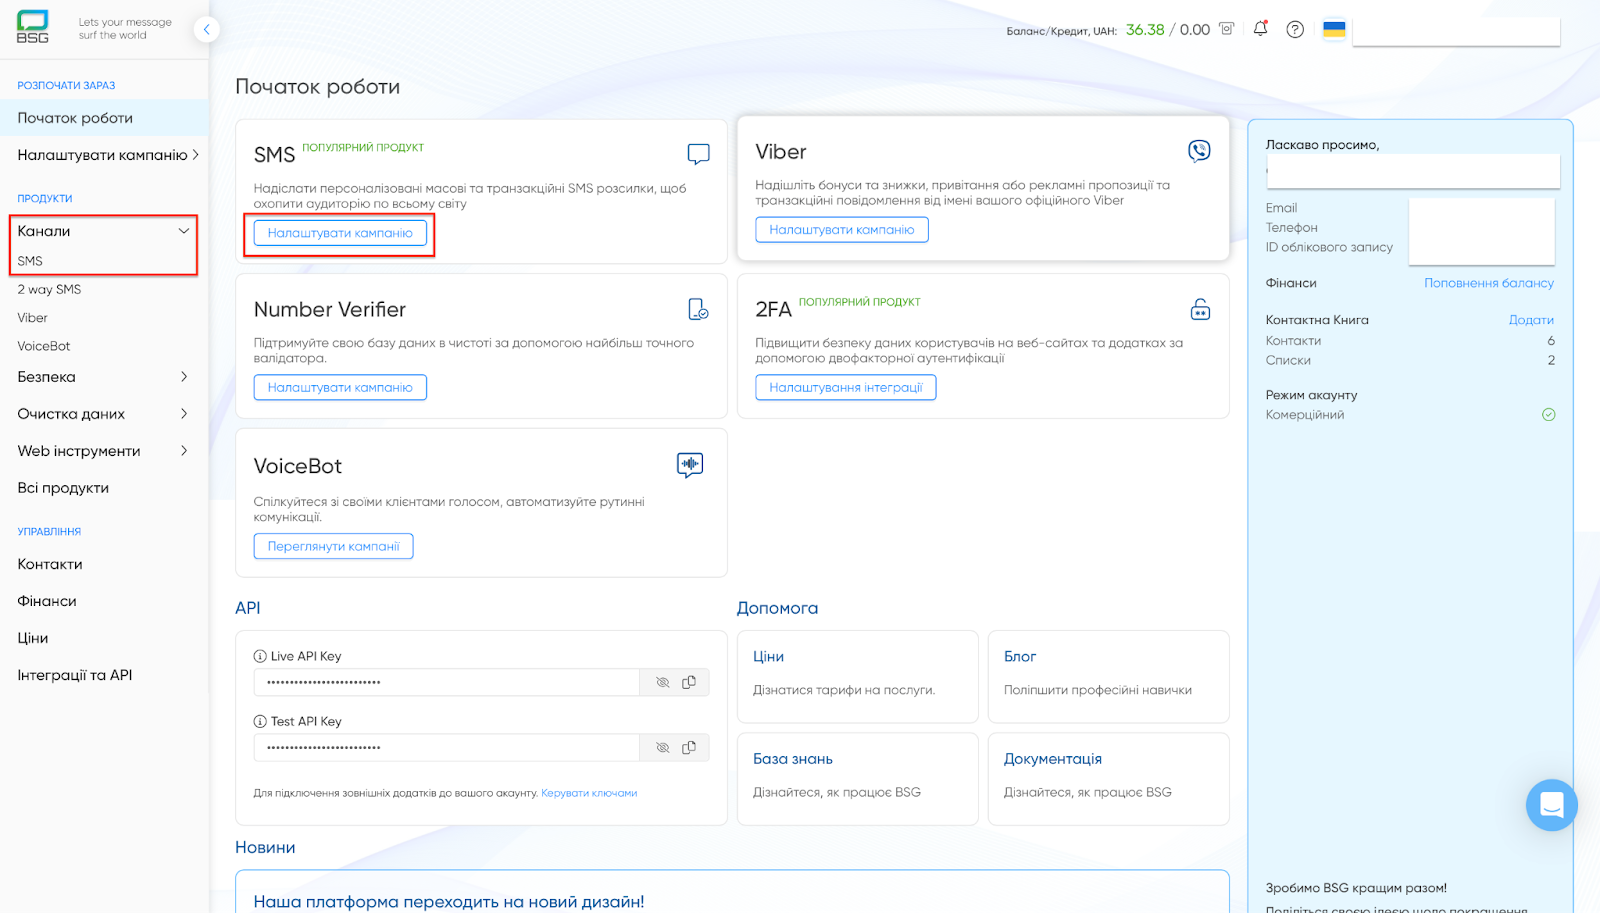Viewport: 1600px width, 913px height.
Task: Click the wallet icon next to balance
Action: point(1227,29)
